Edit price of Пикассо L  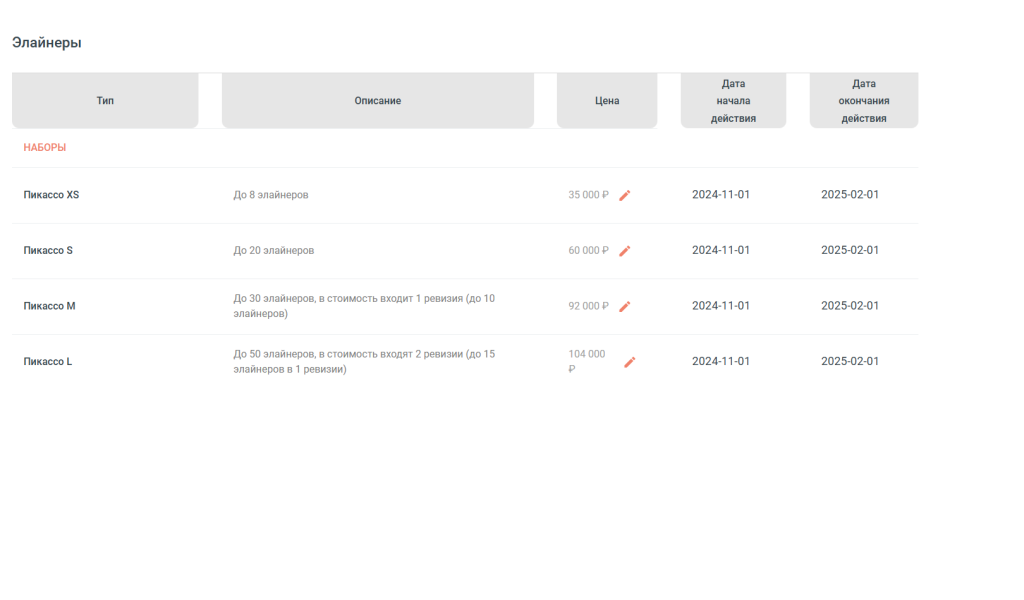[x=630, y=362]
